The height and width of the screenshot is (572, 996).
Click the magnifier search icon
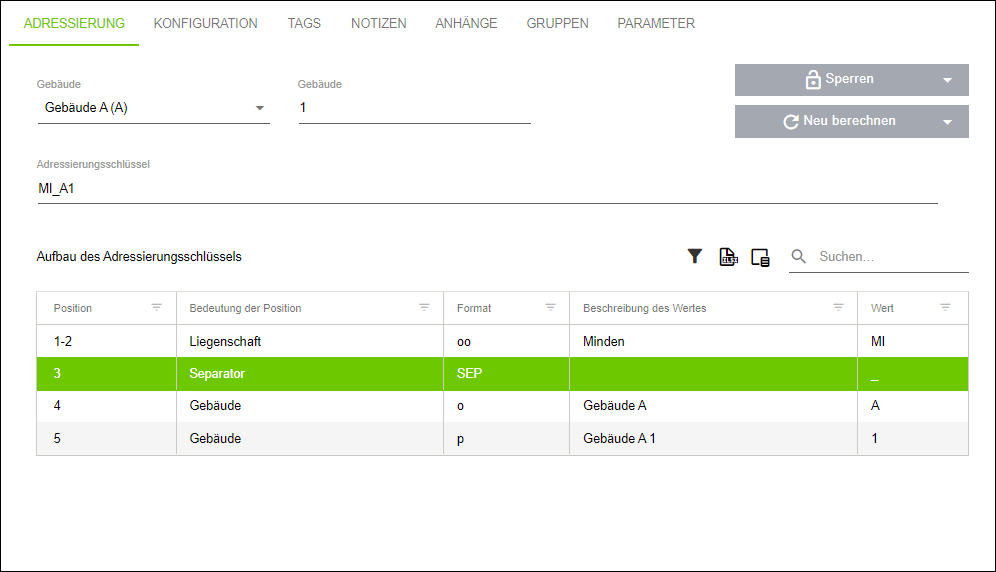(798, 256)
